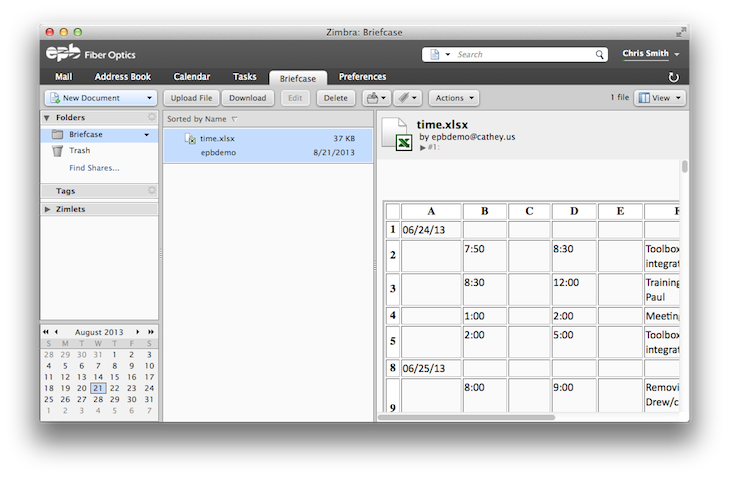729x477 pixels.
Task: Click cell showing 7:50
Action: point(484,255)
